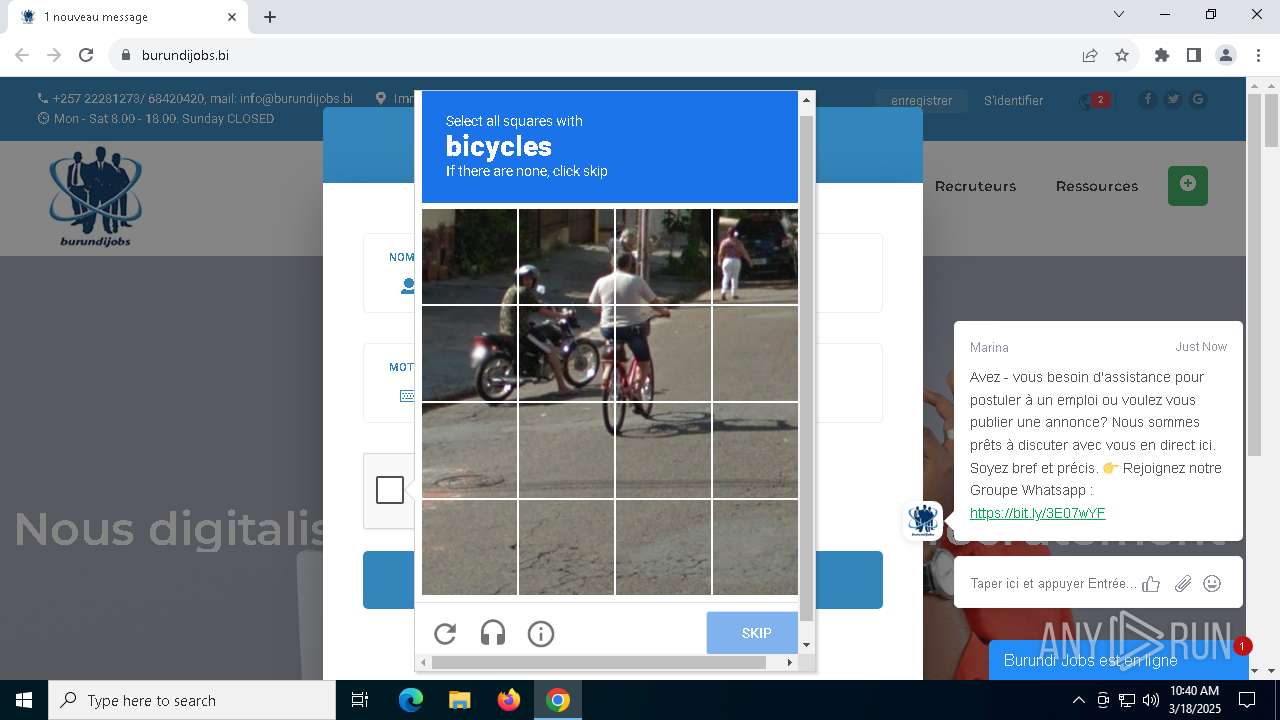Open the captcha info icon
The height and width of the screenshot is (720, 1280).
coord(541,633)
